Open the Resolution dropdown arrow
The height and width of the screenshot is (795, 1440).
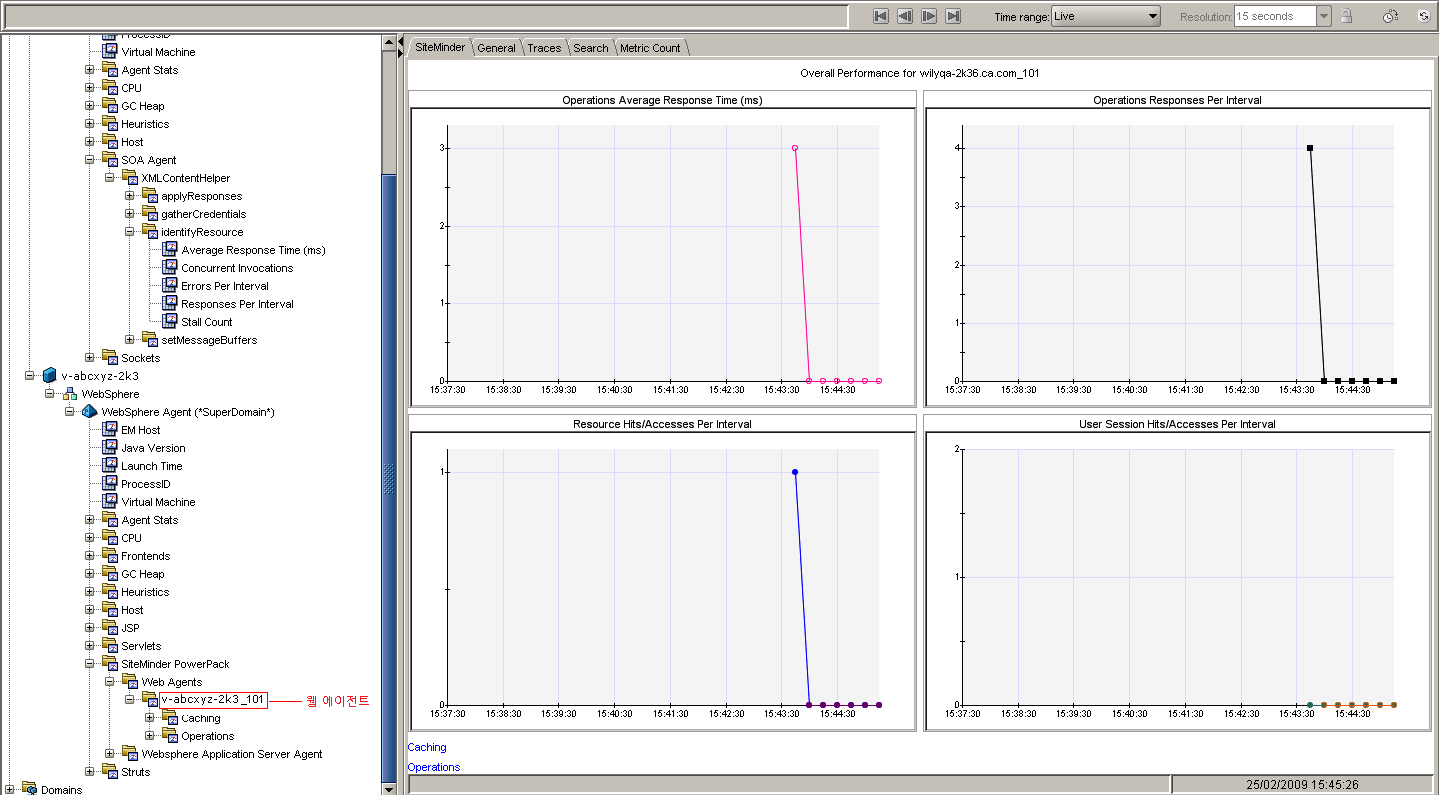1323,16
